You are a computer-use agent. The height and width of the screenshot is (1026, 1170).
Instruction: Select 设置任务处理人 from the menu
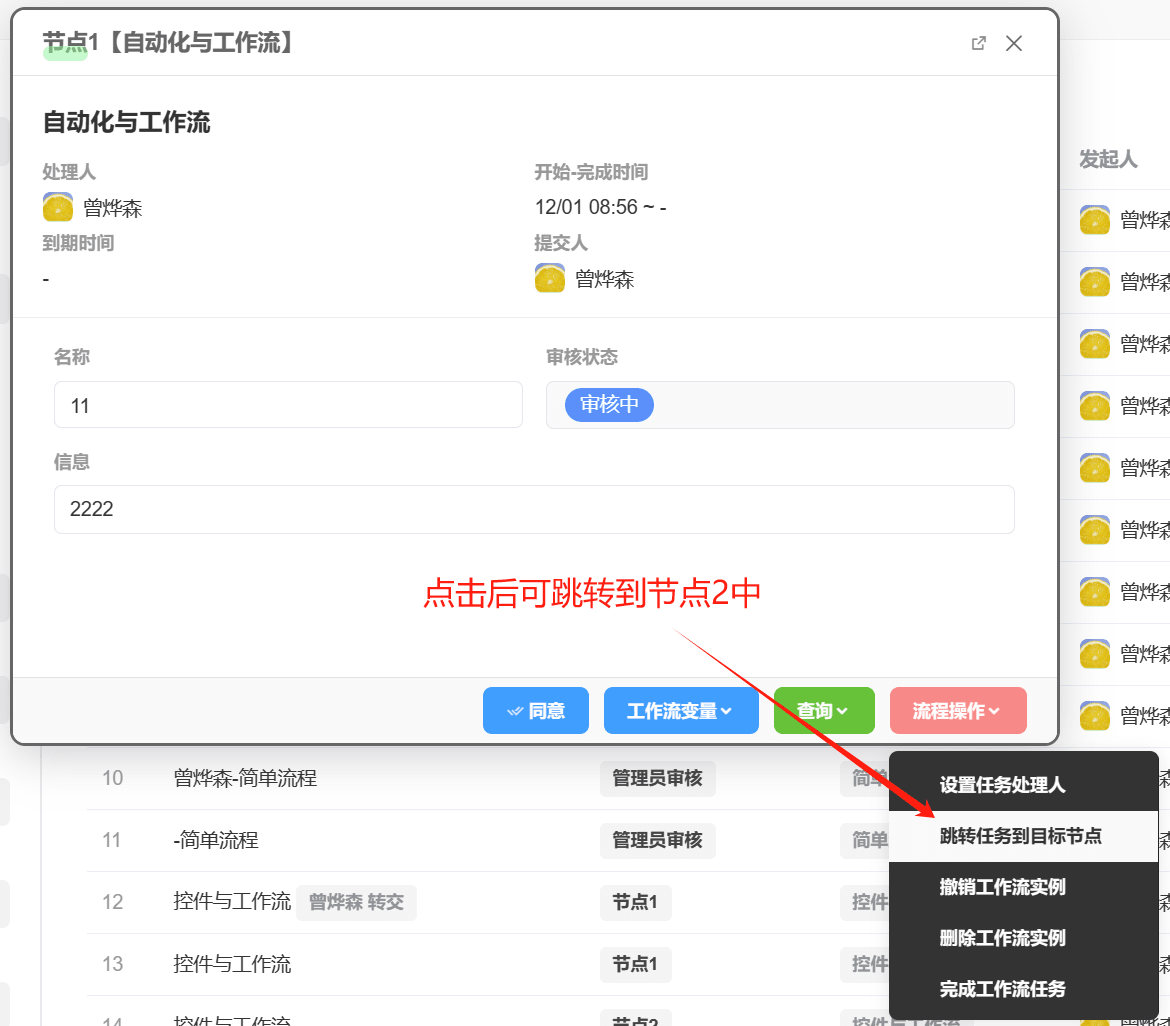[x=1002, y=785]
